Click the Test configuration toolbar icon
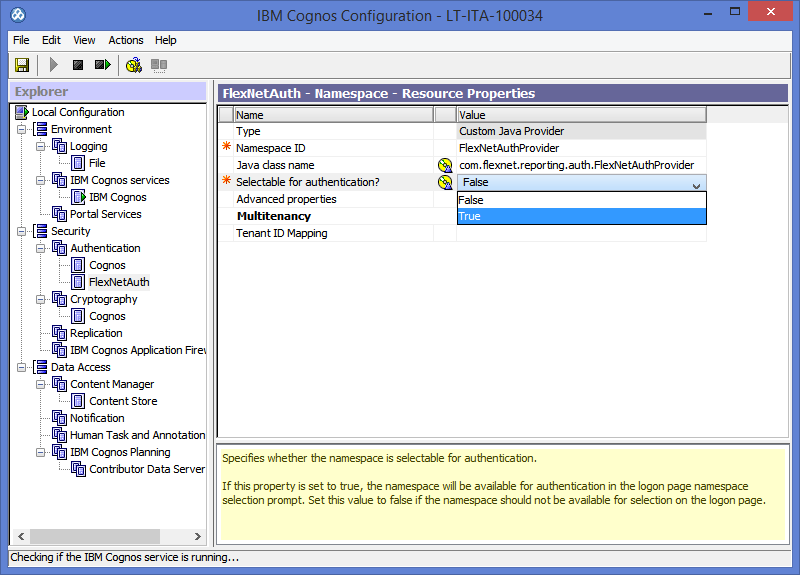The image size is (800, 575). coord(134,65)
